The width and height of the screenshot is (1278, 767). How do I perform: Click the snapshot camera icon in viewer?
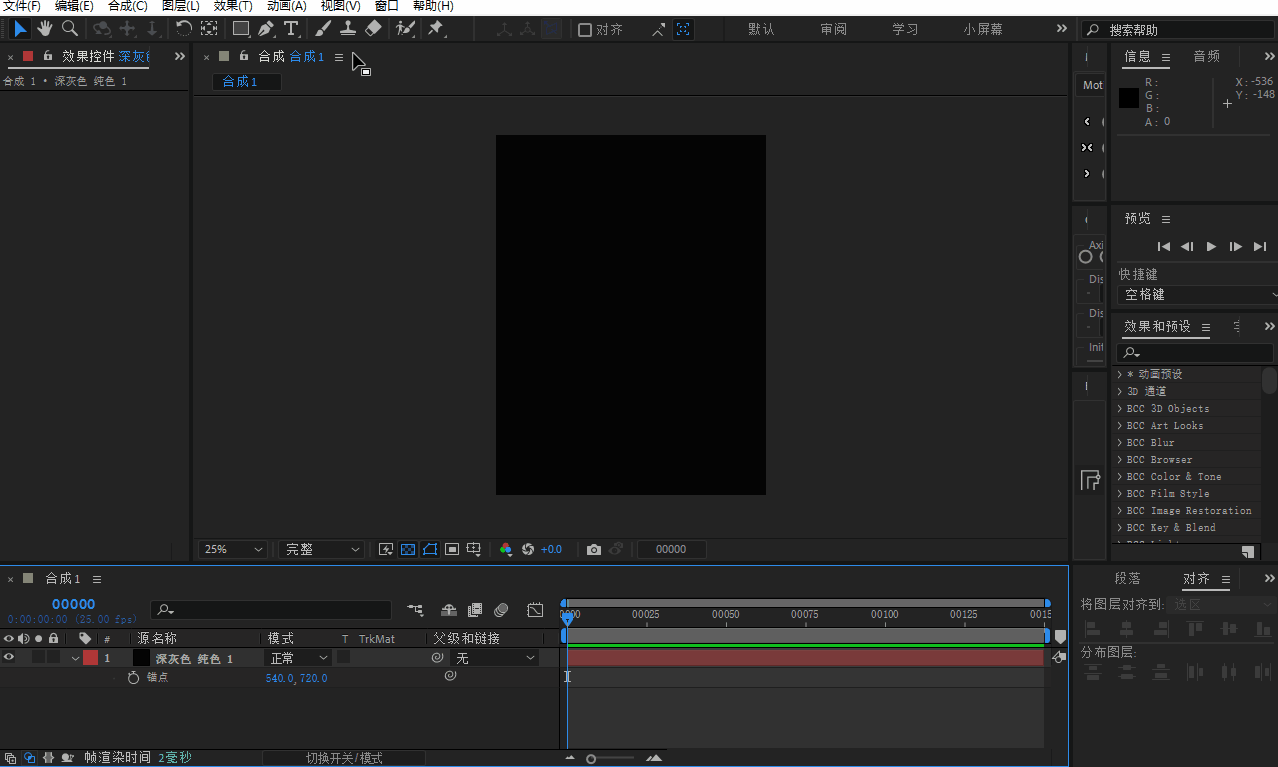(x=594, y=549)
